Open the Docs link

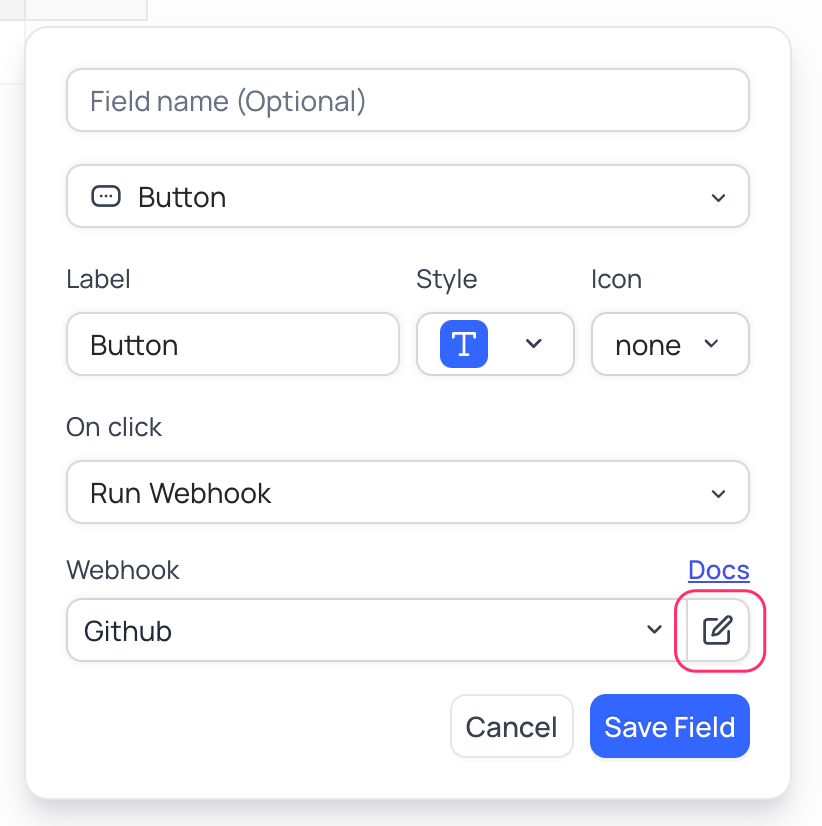coord(718,570)
